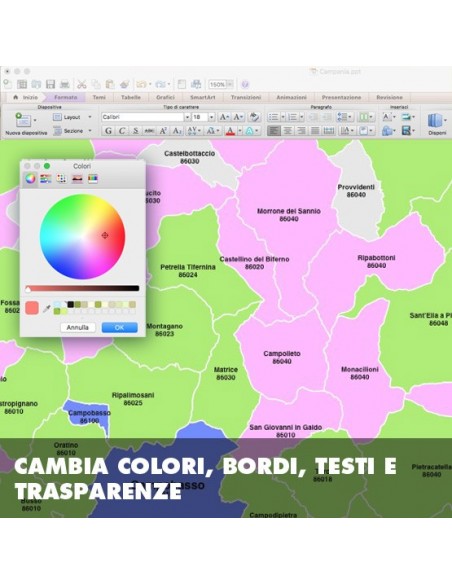Click the Print icon in the toolbar
452x584 pixels.
65,85
